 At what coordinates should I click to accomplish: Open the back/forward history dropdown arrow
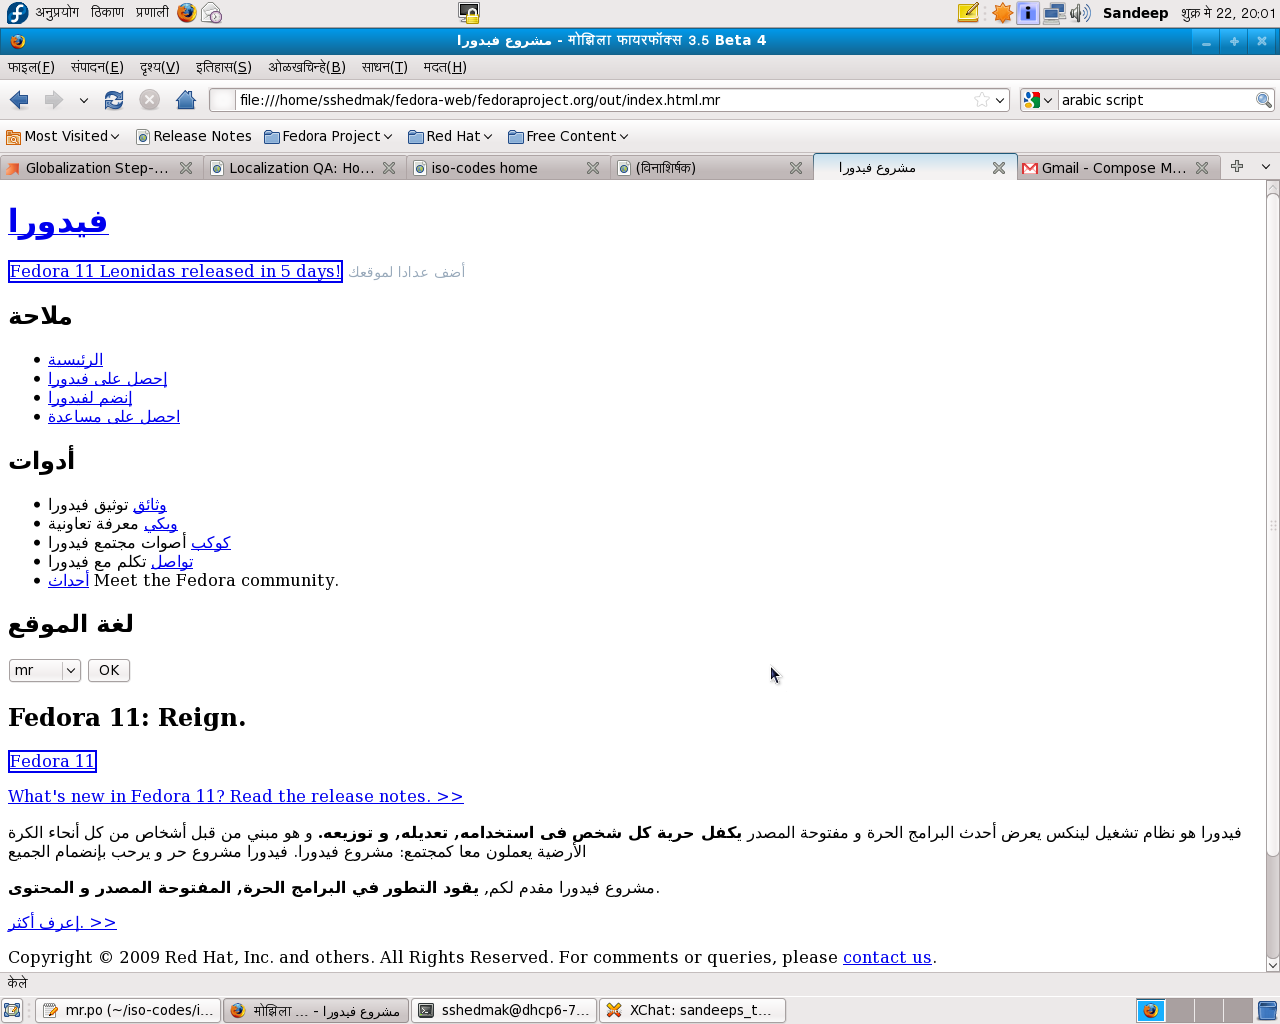tap(83, 100)
